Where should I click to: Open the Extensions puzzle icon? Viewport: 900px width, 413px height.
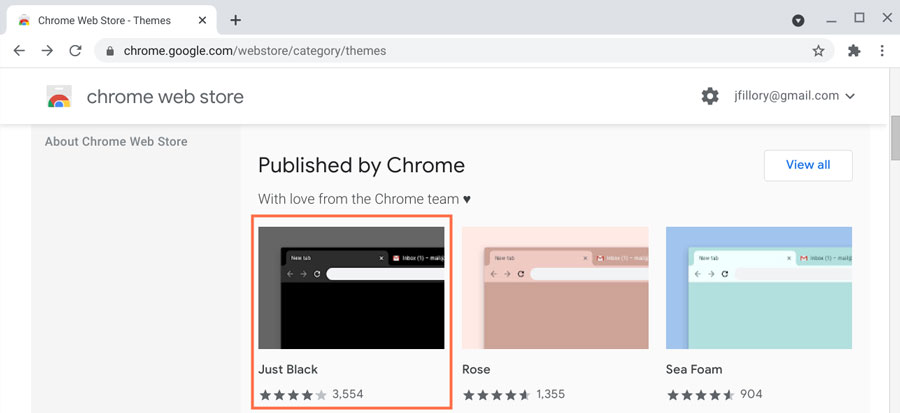pyautogui.click(x=853, y=51)
